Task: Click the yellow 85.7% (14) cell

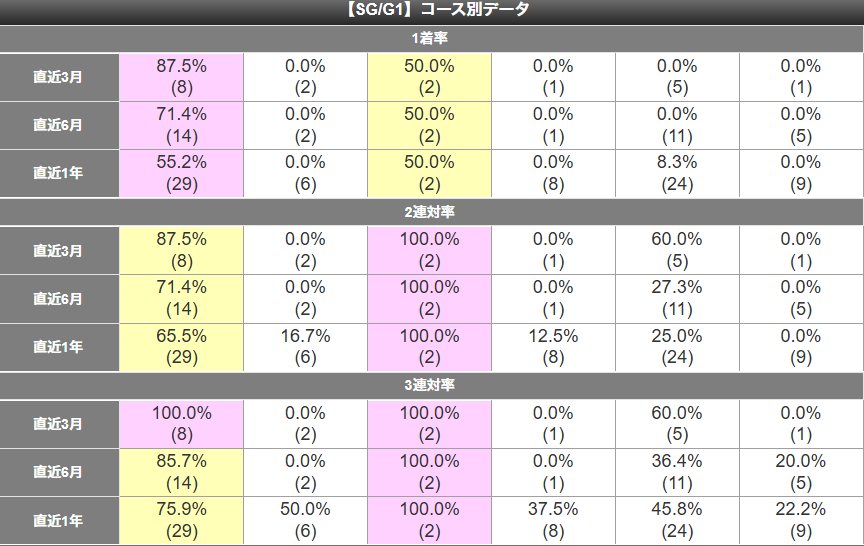Action: point(181,472)
